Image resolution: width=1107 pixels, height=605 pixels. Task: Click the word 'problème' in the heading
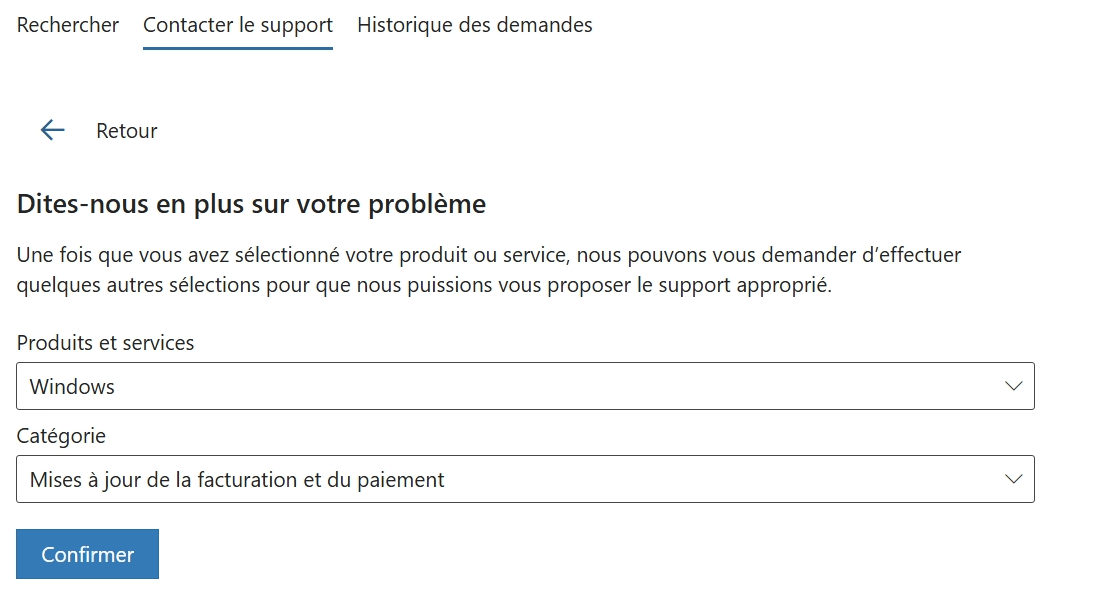coord(427,205)
